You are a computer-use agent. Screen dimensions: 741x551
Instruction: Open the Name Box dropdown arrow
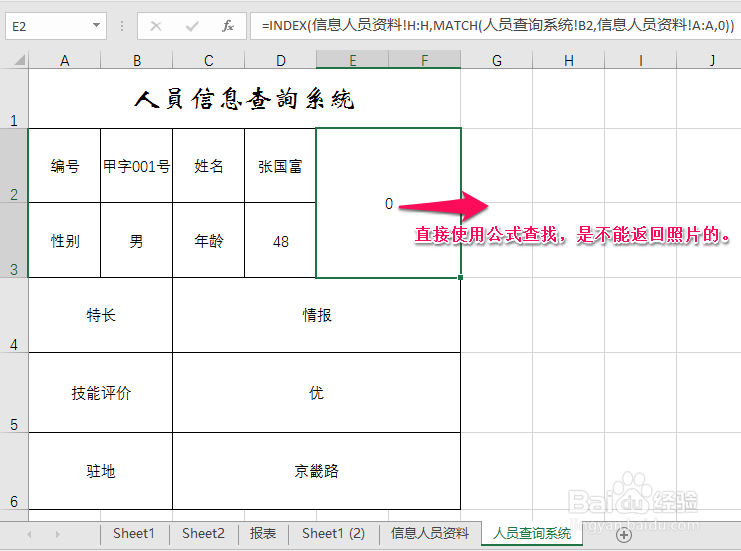[96, 26]
